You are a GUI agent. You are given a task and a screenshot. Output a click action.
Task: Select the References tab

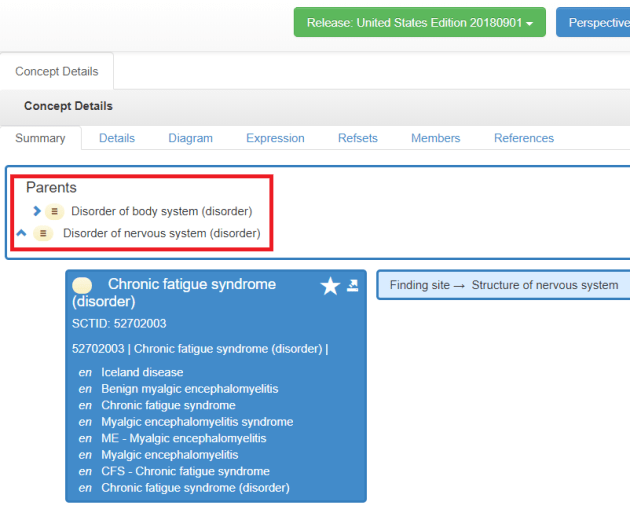523,138
